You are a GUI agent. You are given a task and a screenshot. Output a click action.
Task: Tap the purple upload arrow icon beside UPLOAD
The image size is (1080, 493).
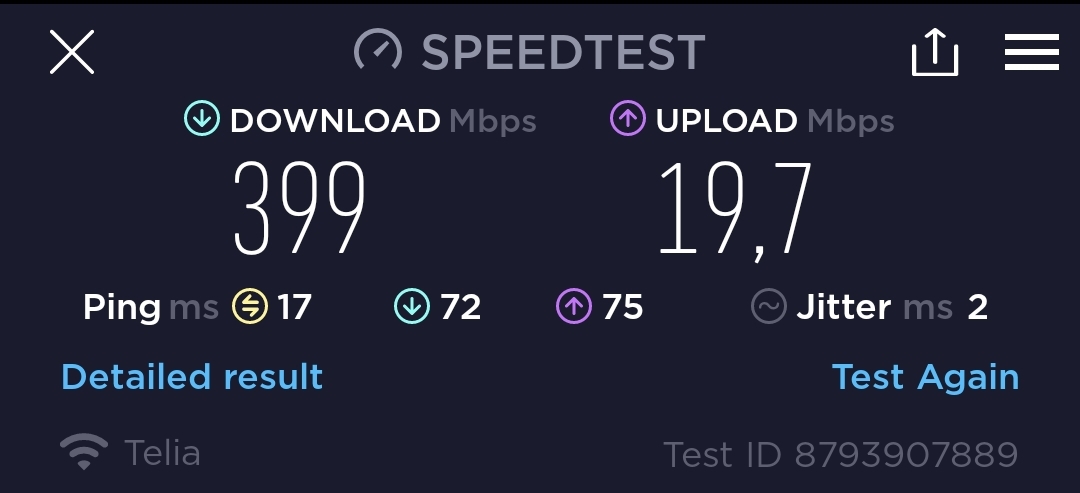(x=627, y=118)
